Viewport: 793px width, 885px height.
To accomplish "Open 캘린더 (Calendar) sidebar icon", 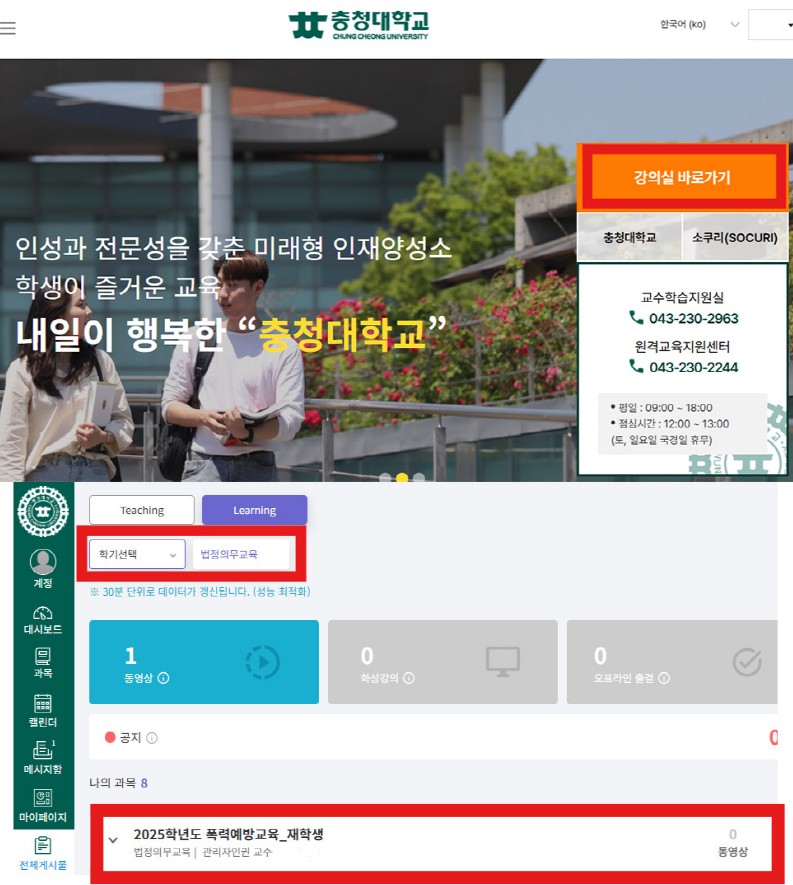I will pos(42,710).
